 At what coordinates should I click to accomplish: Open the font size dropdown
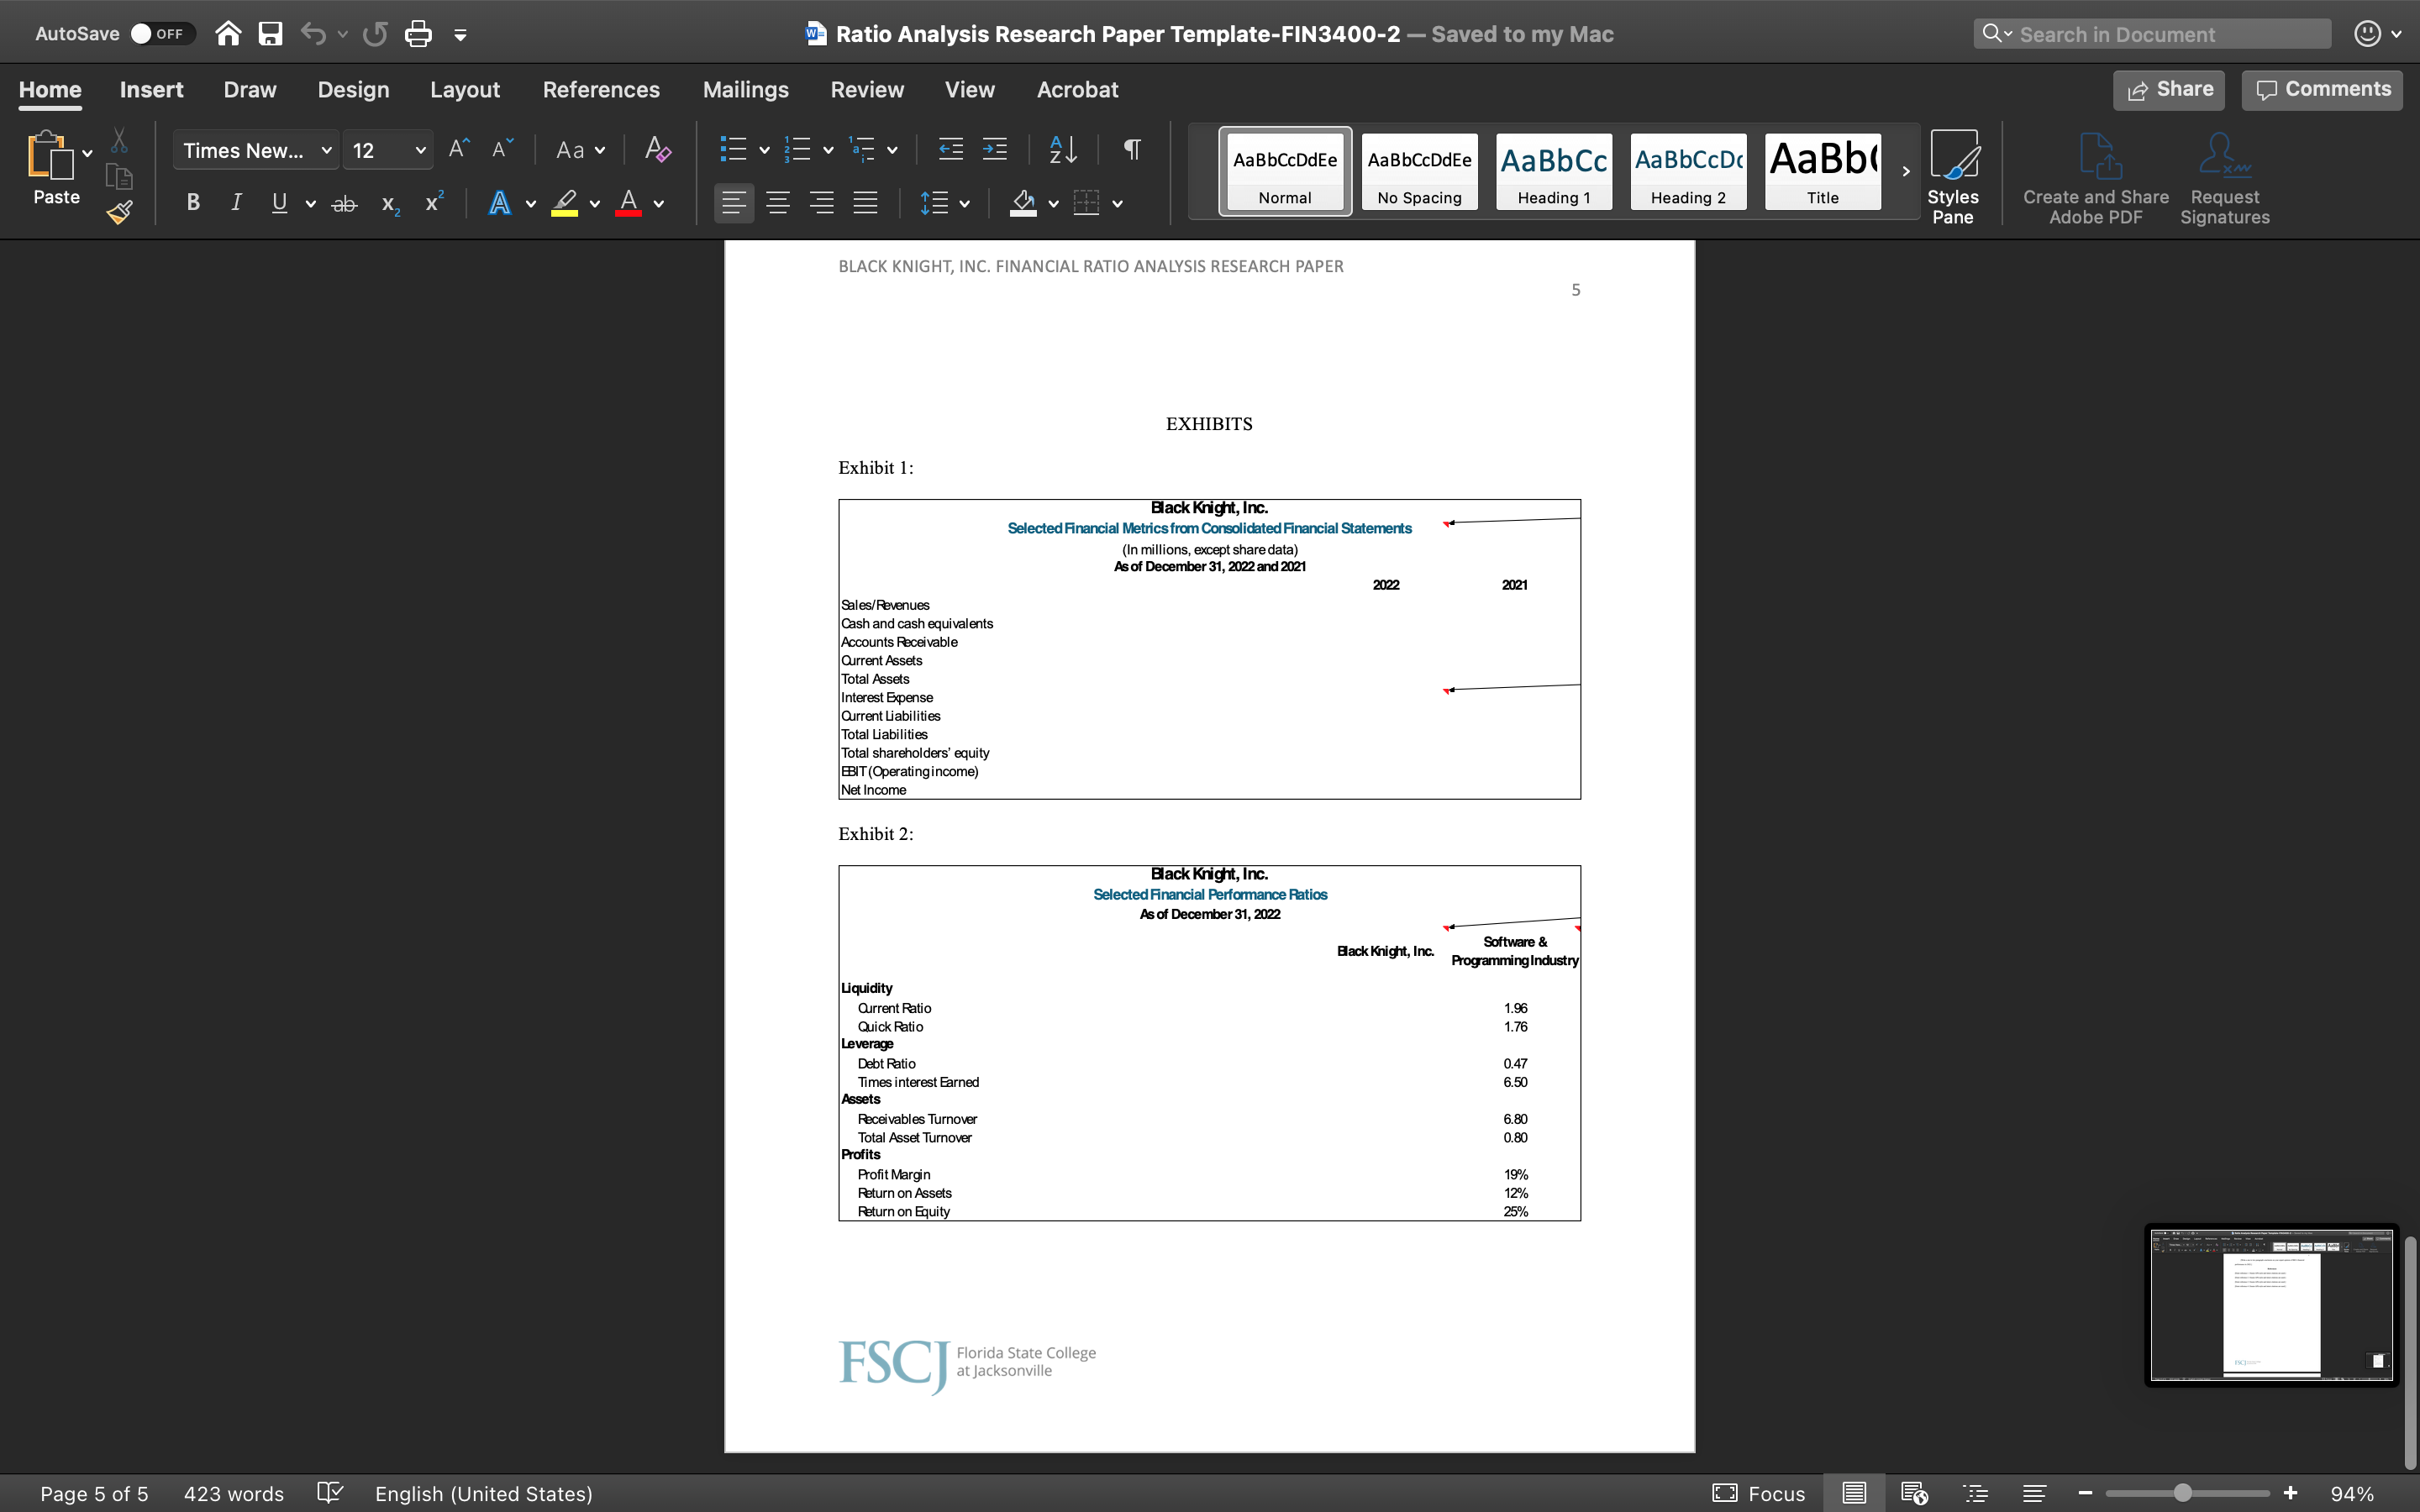pos(420,151)
